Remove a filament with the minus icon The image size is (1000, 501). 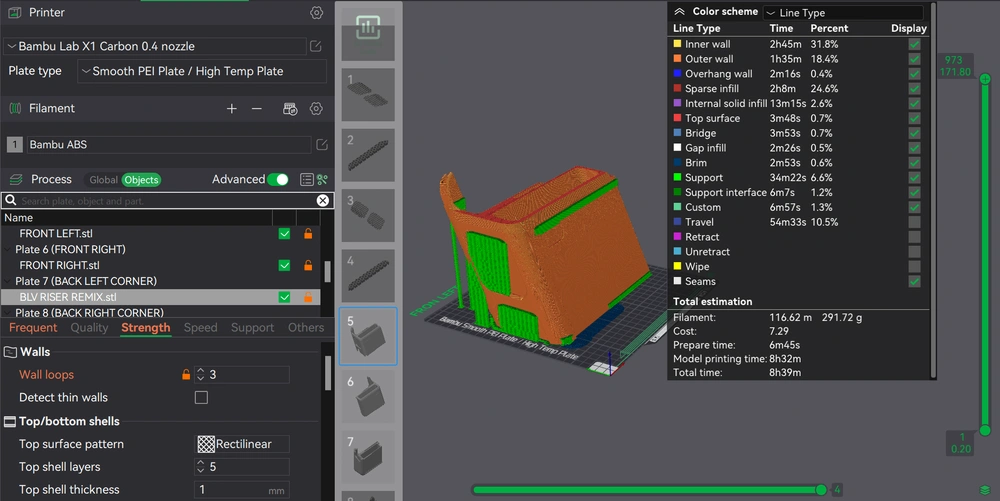tap(257, 109)
